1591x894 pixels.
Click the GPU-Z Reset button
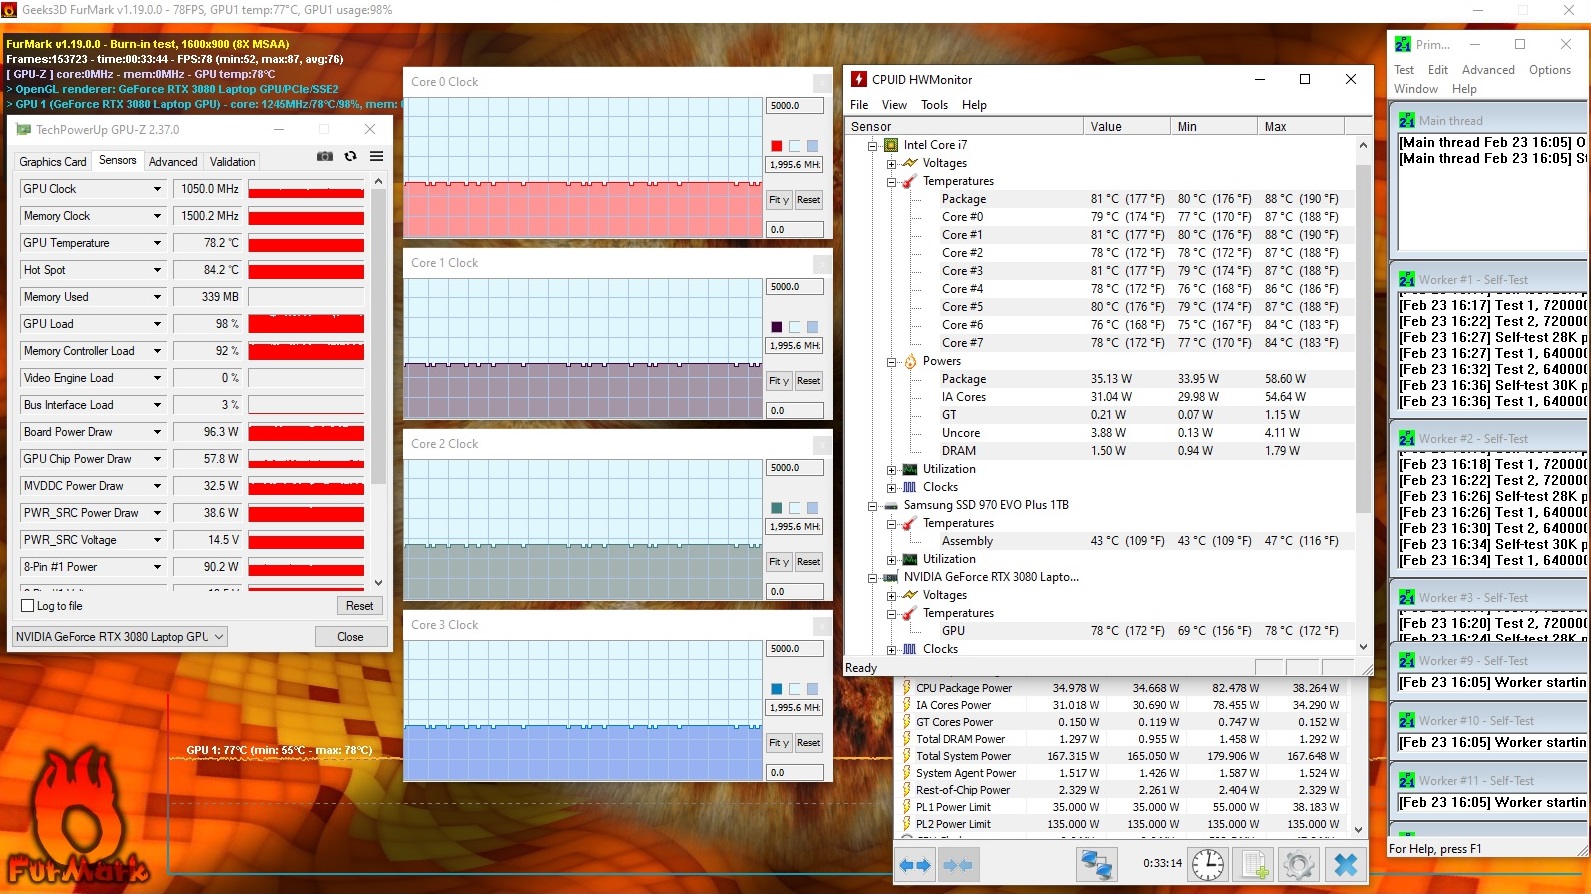click(x=359, y=606)
